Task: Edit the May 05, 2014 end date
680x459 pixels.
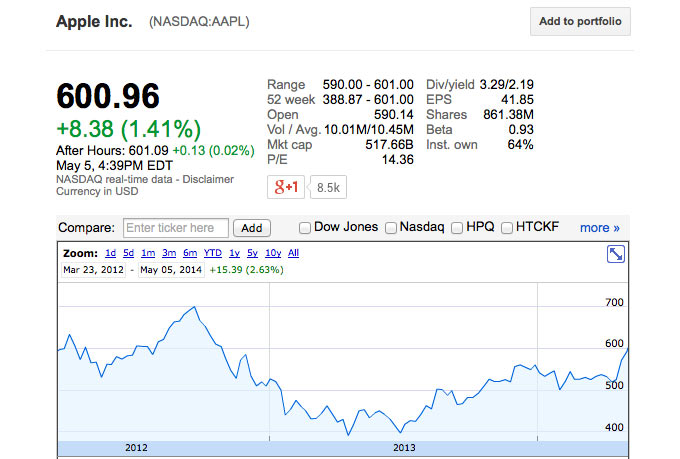Action: (x=171, y=270)
